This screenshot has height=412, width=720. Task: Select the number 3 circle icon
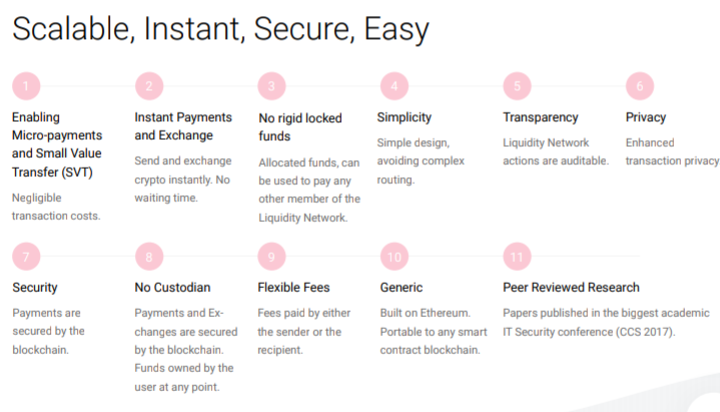[x=272, y=86]
